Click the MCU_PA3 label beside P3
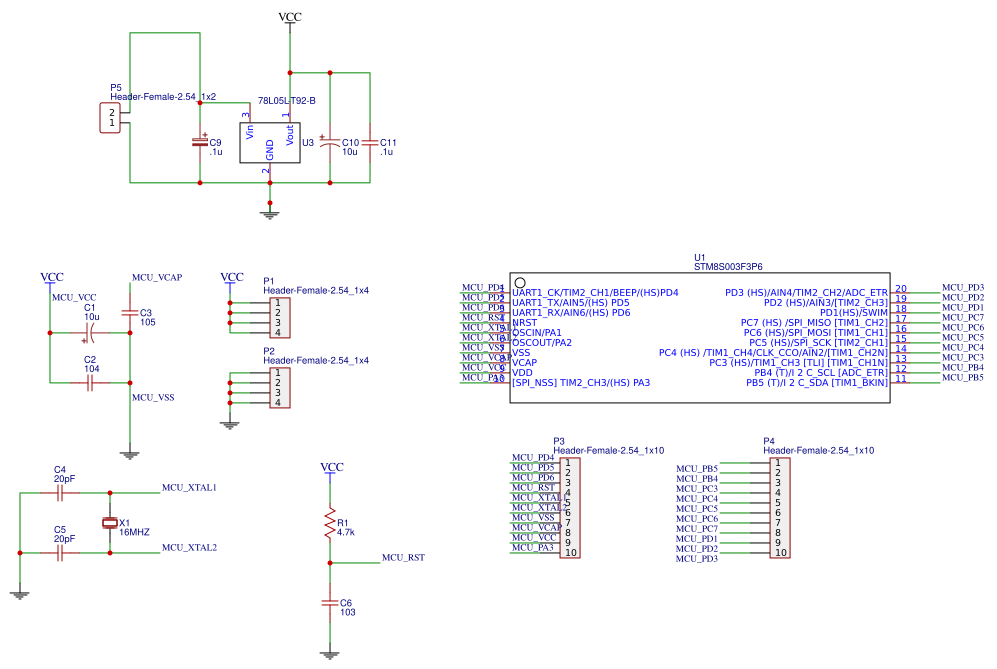This screenshot has height=669, width=997. point(533,548)
